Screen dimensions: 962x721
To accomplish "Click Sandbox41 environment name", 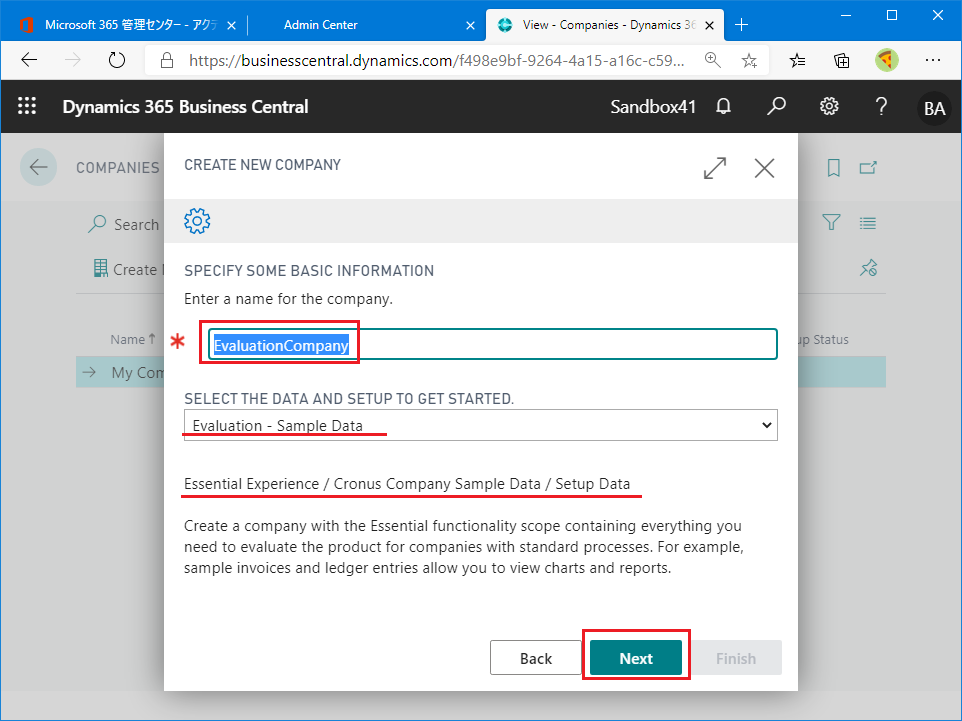I will pyautogui.click(x=653, y=107).
